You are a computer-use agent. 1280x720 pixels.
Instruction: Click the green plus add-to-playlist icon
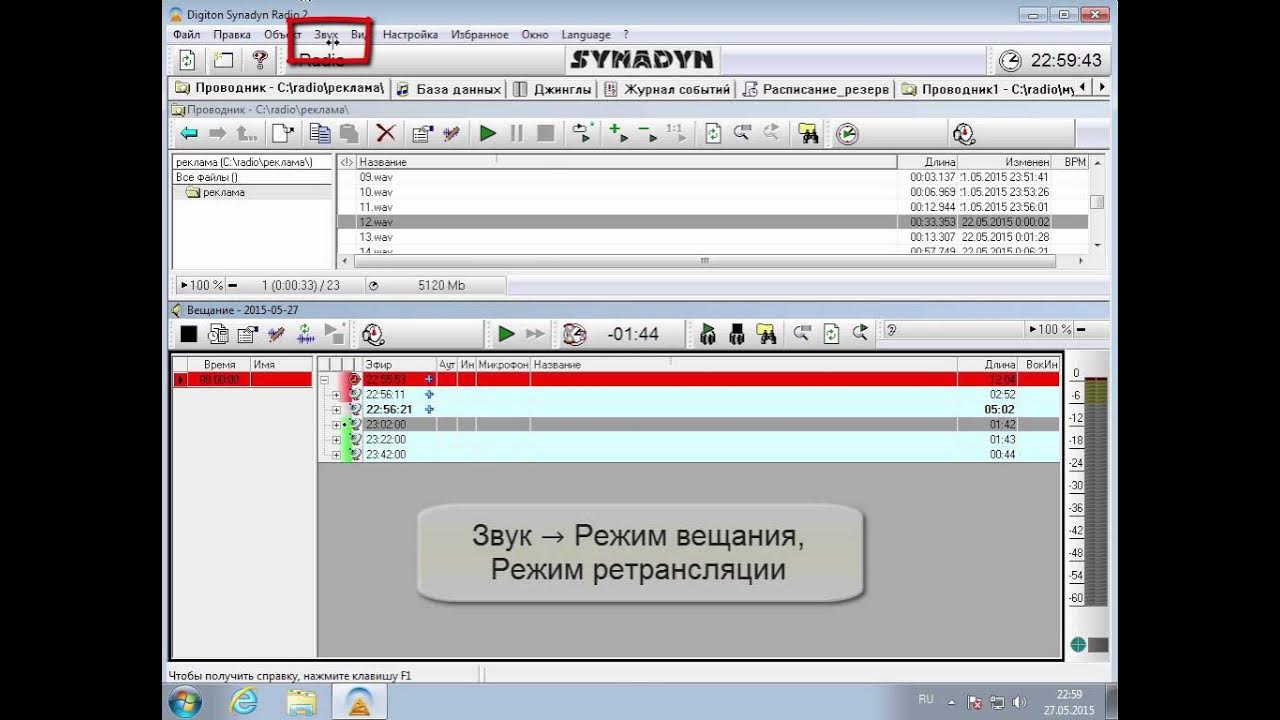[618, 133]
